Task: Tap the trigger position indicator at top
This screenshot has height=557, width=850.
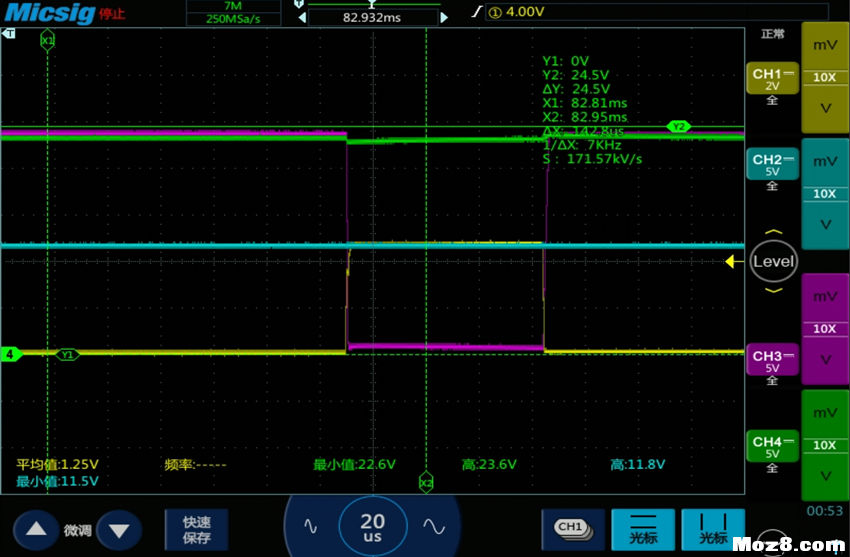Action: 371,4
